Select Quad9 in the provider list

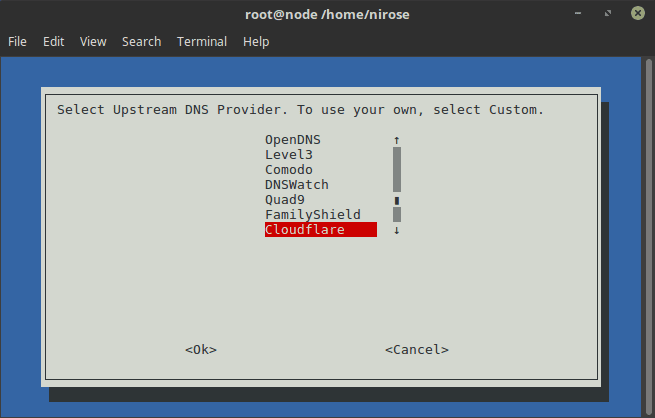click(285, 200)
